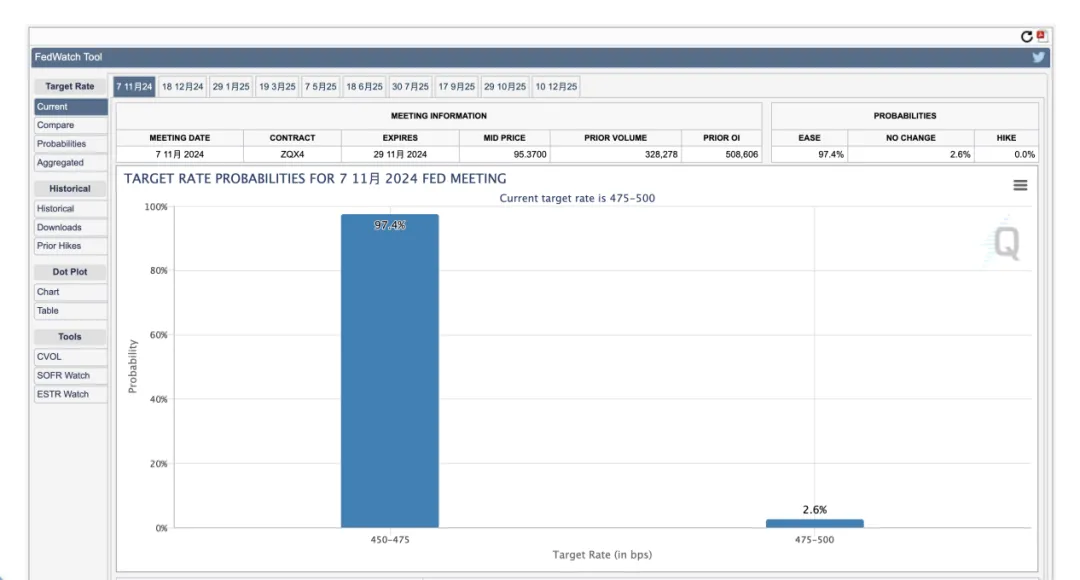This screenshot has width=1080, height=580.
Task: Click the EASE probability 97.4% cell
Action: [x=809, y=154]
